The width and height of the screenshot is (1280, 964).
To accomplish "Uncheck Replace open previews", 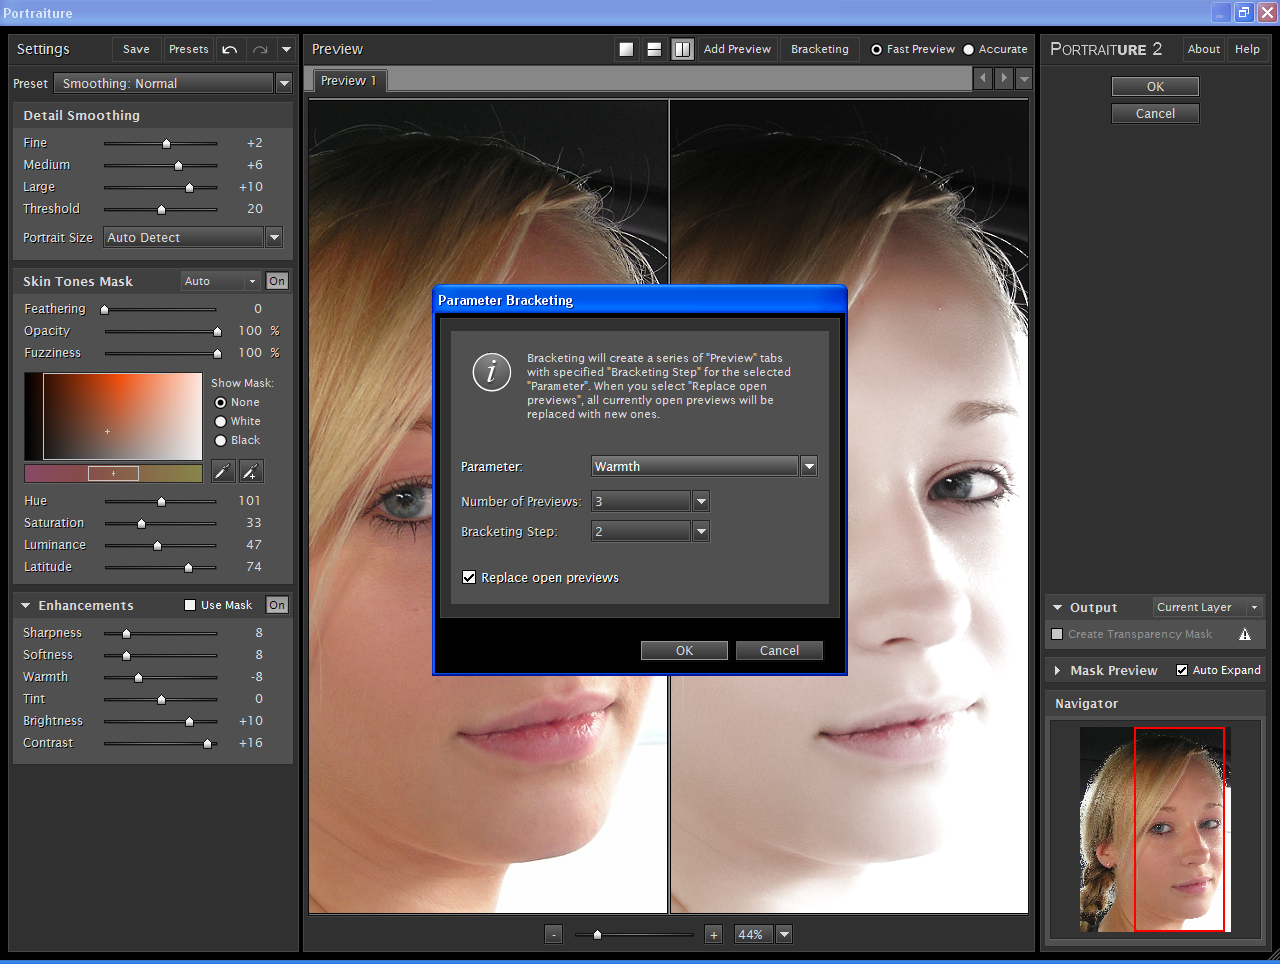I will click(469, 577).
